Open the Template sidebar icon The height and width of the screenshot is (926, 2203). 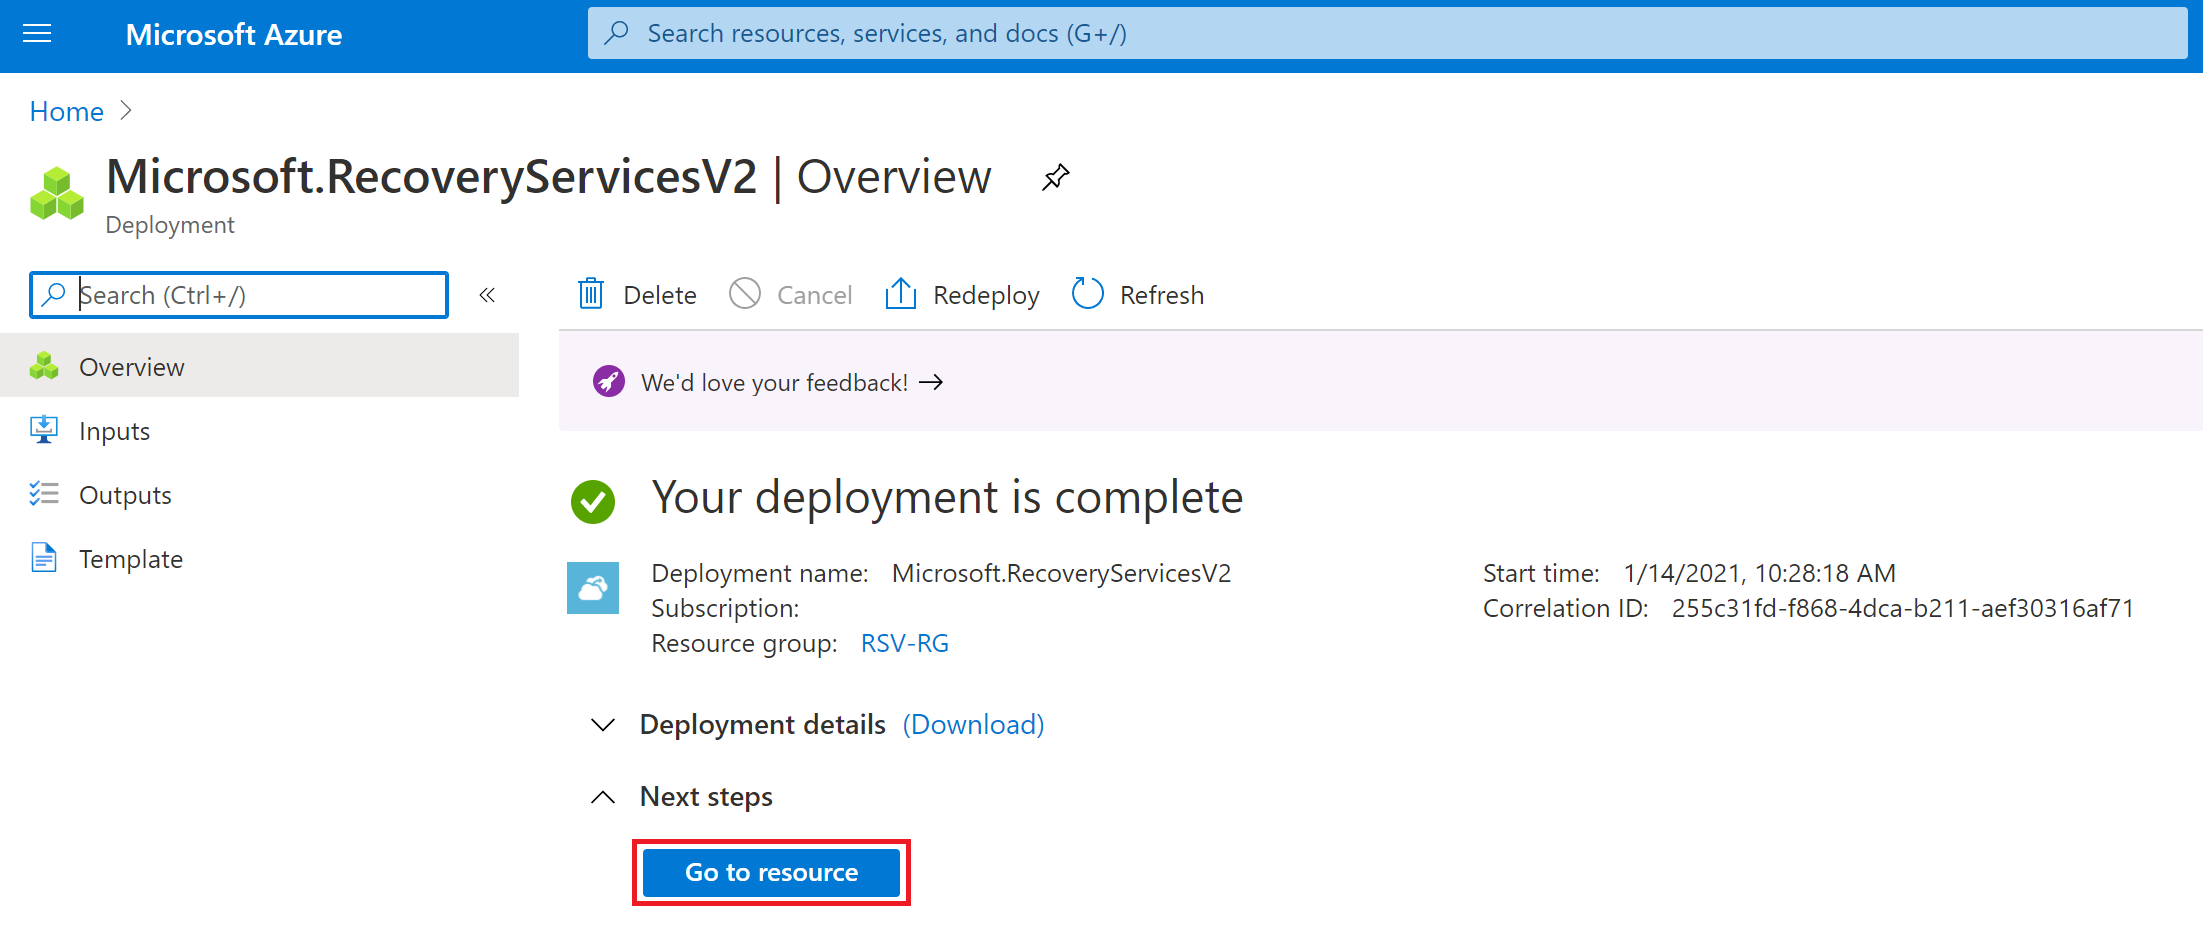(x=44, y=558)
